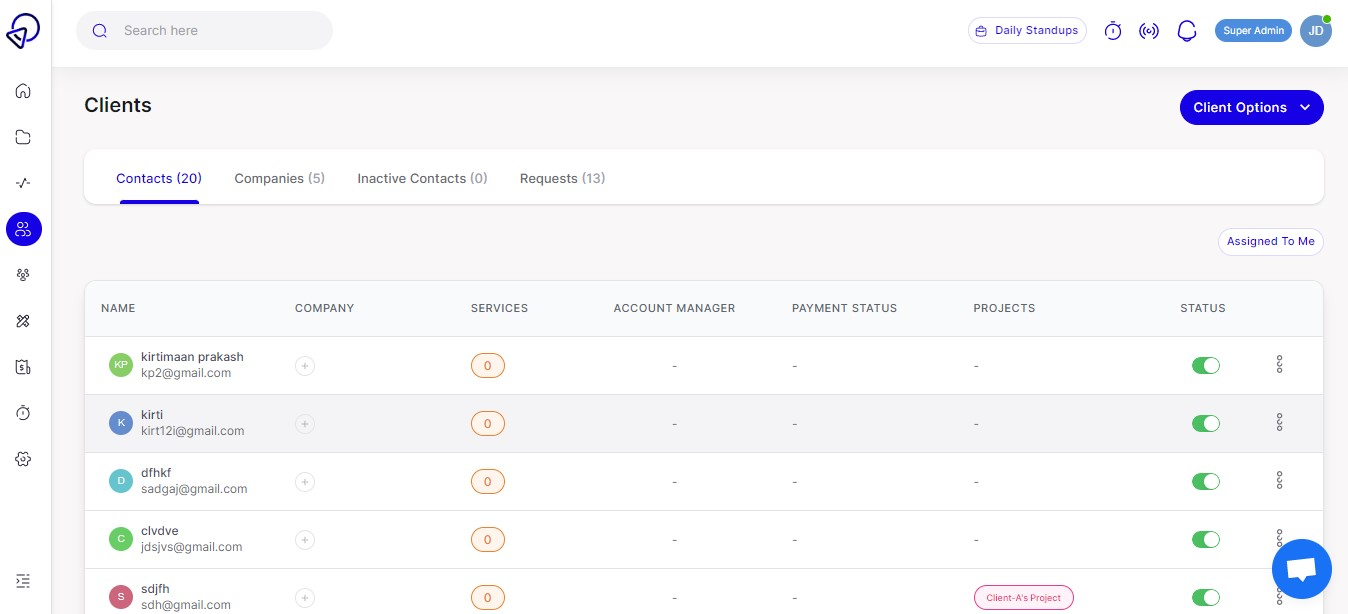Open the row options menu for clvdve

(1280, 537)
